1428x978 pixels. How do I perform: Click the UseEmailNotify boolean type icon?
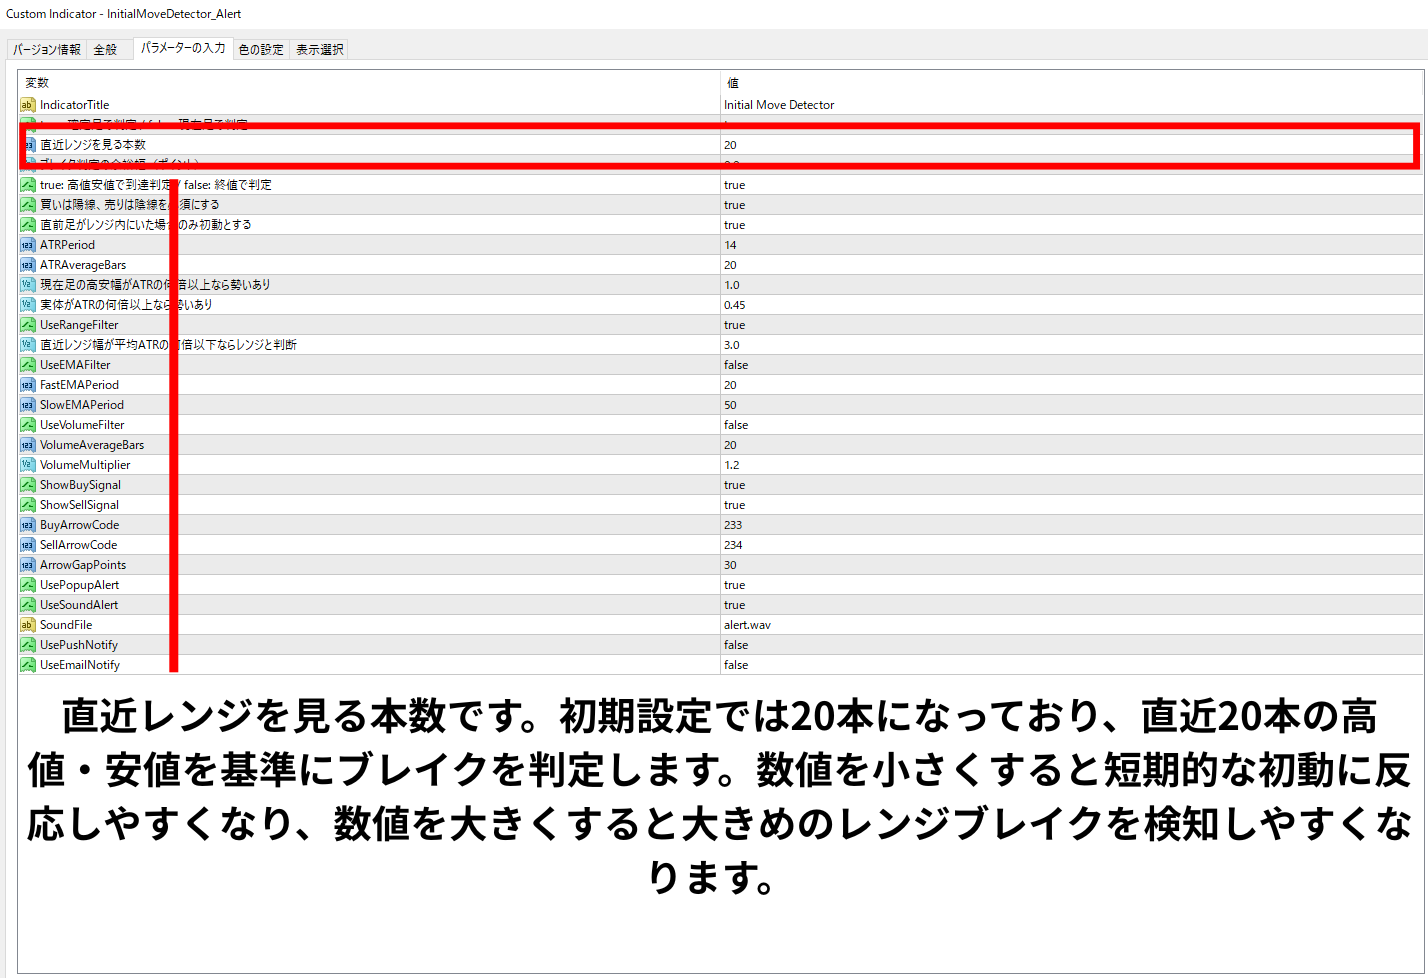pyautogui.click(x=28, y=665)
